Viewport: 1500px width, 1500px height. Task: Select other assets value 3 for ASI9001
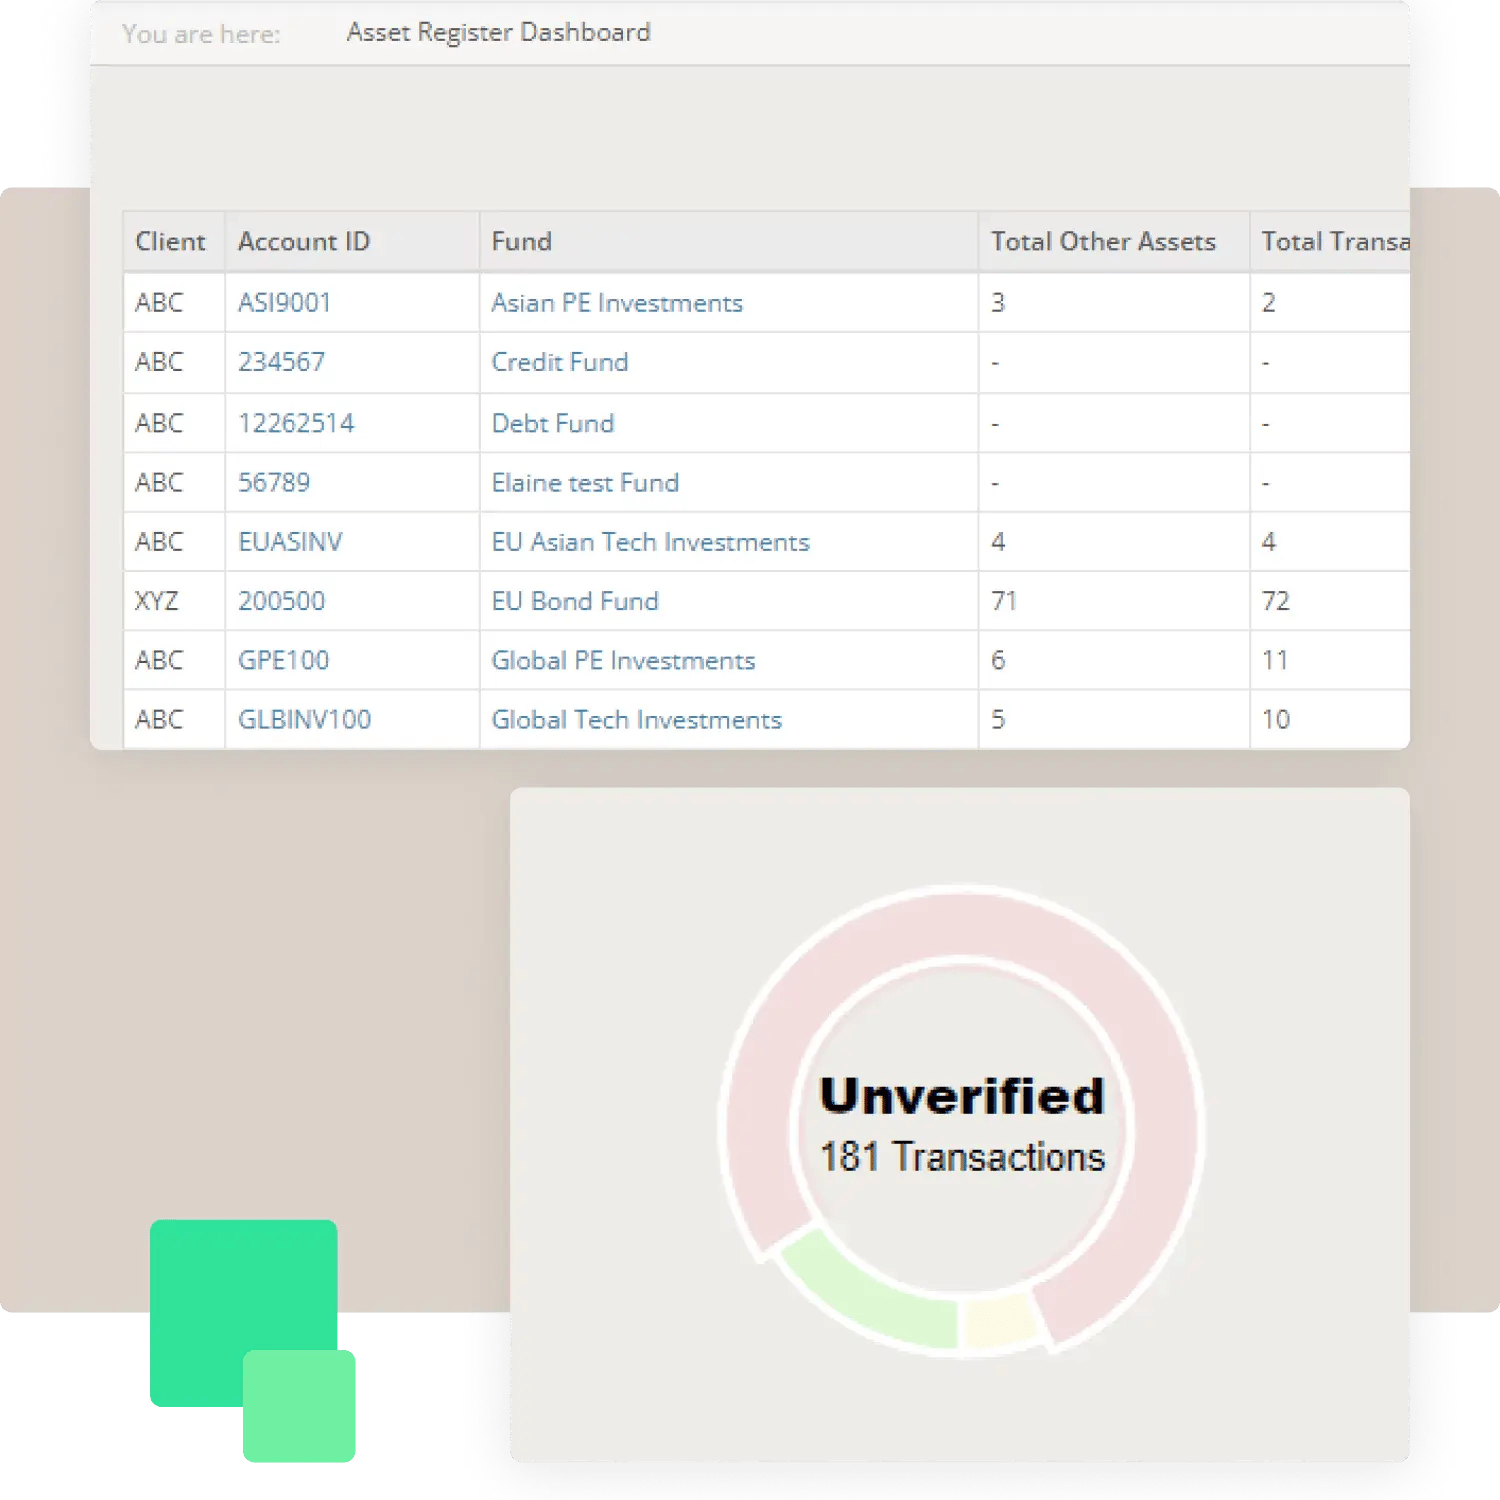point(998,303)
